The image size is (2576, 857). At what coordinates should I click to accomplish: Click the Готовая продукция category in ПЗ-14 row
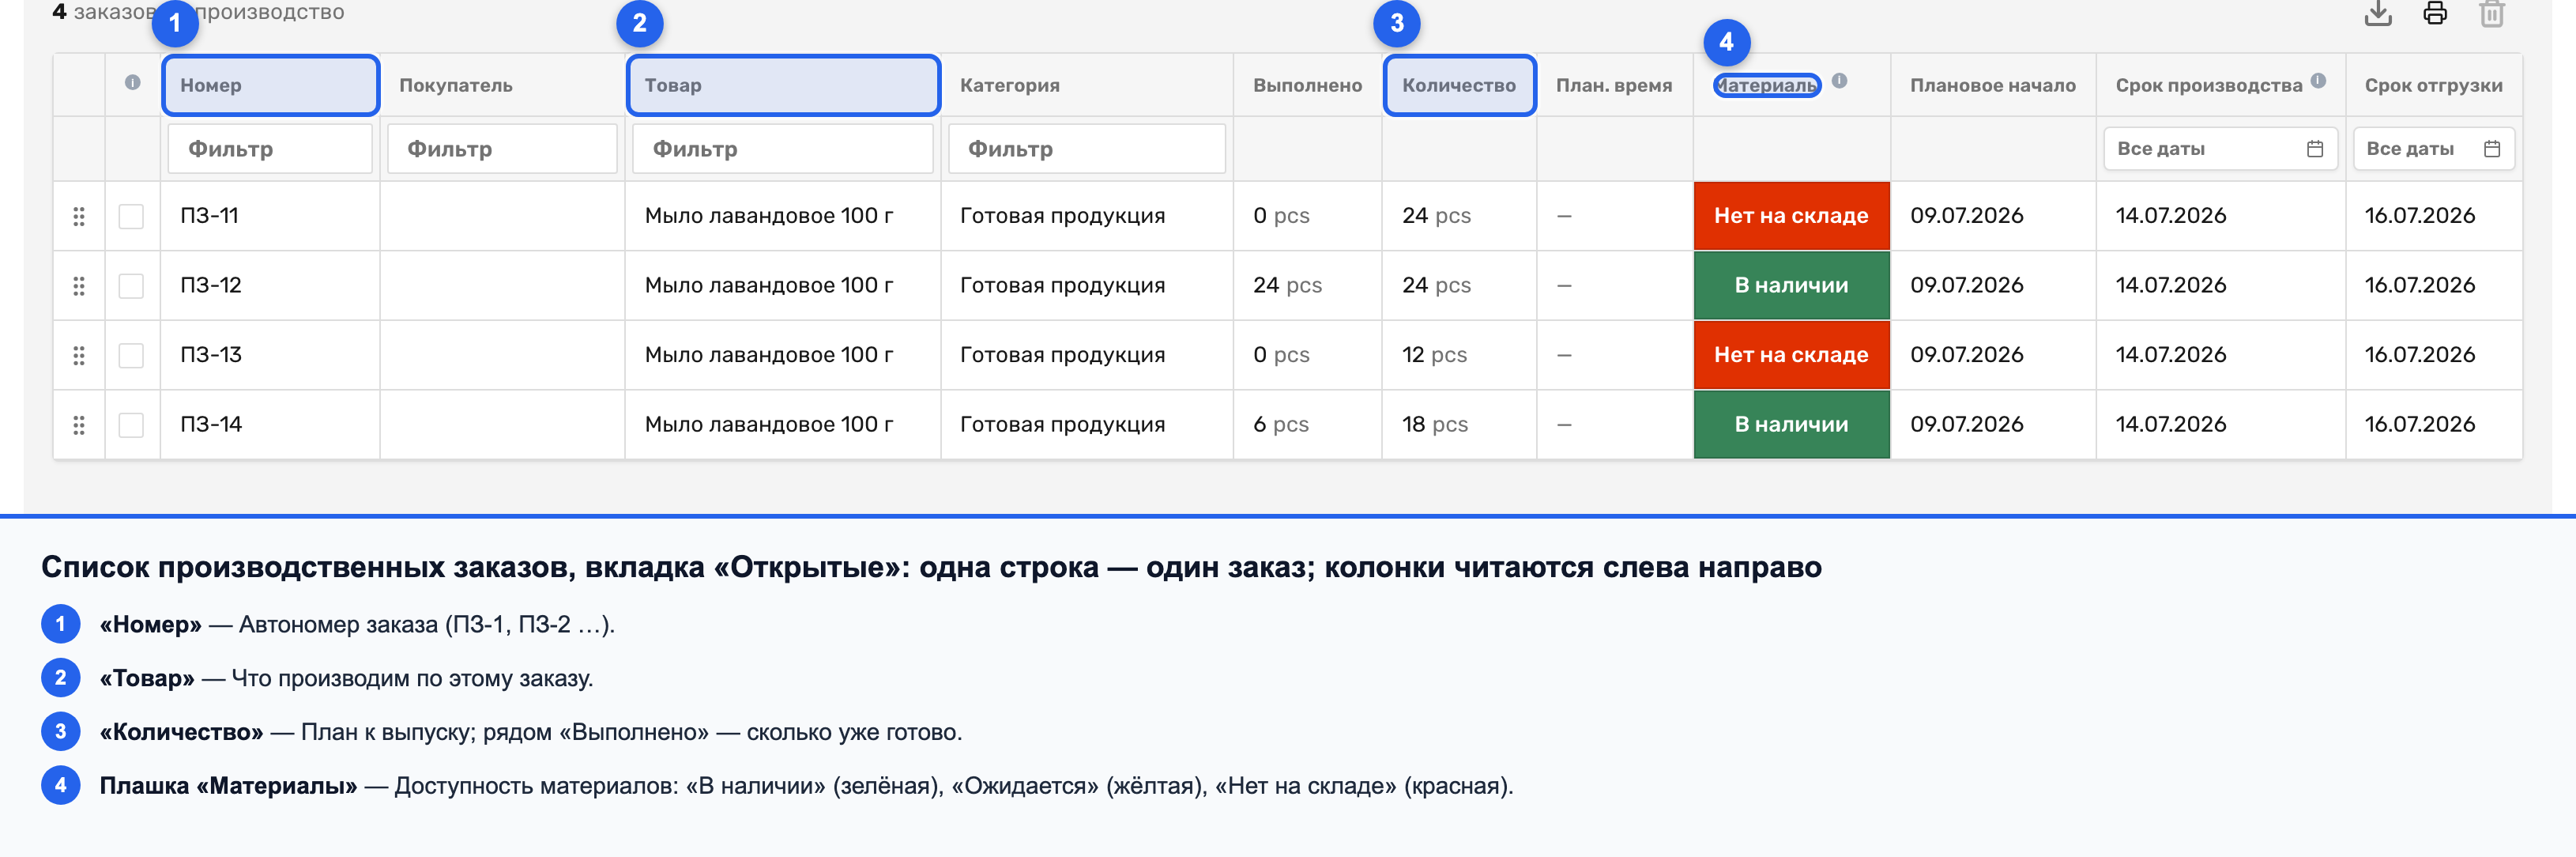1062,425
